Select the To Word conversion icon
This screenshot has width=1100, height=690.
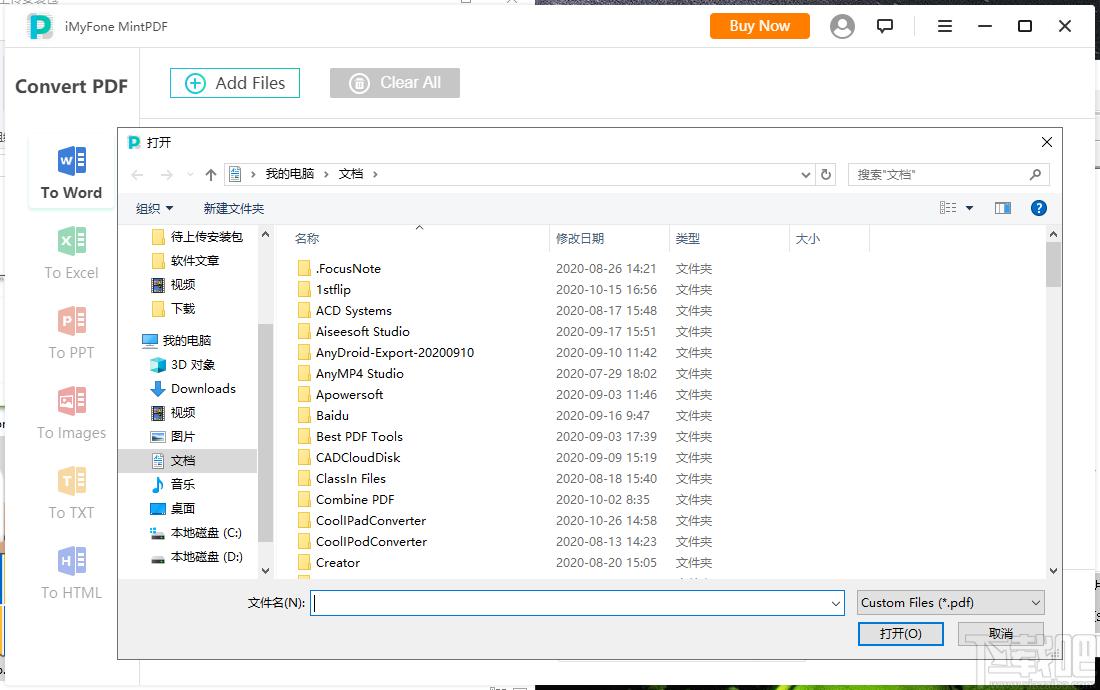(72, 161)
